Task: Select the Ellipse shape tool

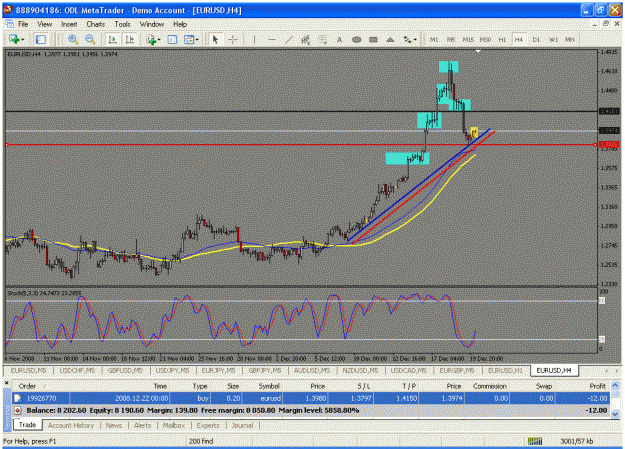Action: (356, 39)
